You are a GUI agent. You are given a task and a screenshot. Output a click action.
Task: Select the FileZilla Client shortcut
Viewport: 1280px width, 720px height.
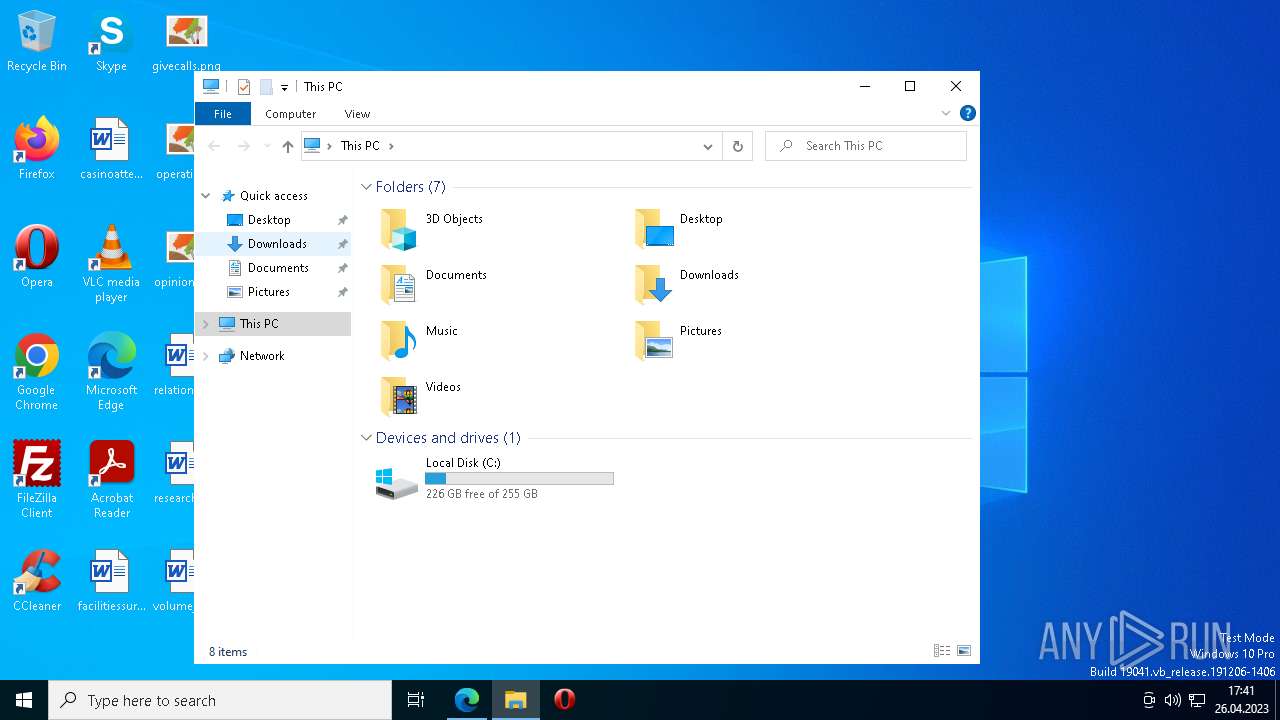(37, 481)
